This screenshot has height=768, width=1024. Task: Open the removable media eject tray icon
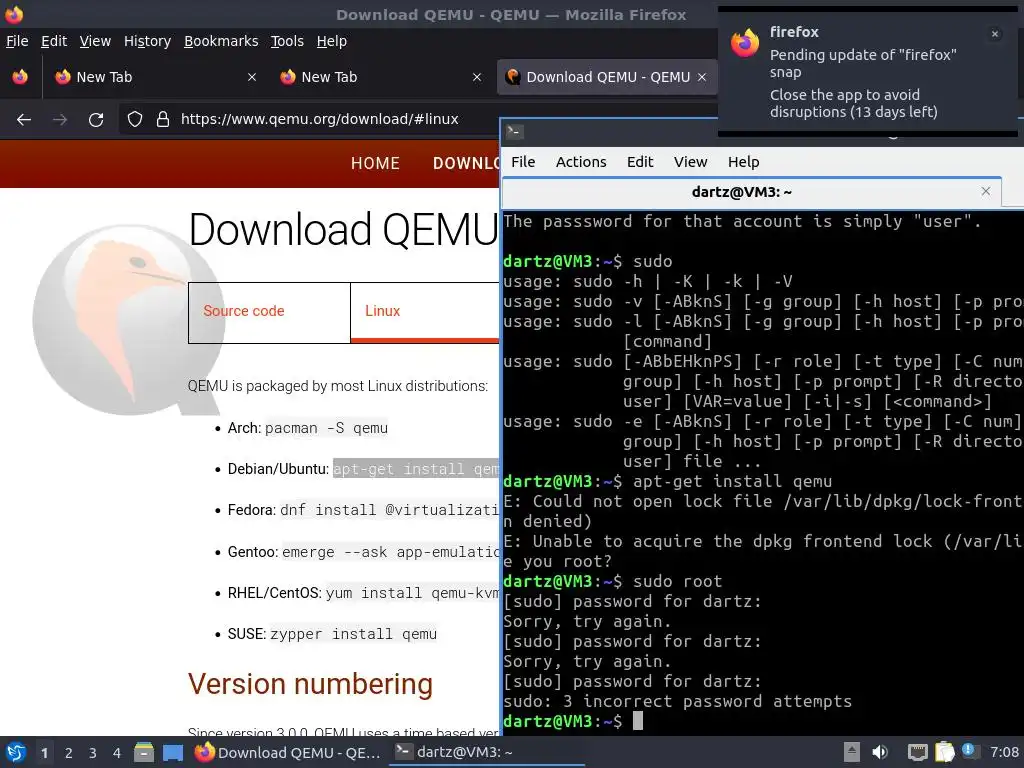852,752
